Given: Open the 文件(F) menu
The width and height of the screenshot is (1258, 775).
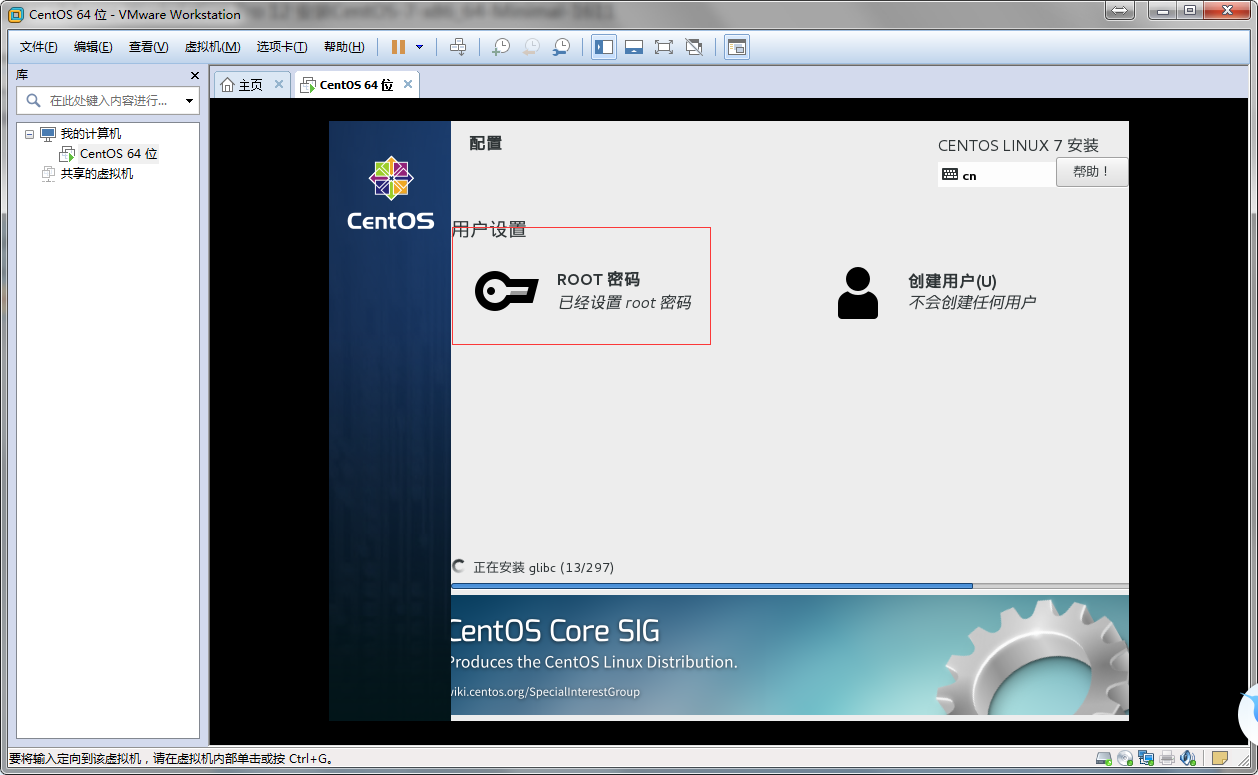Looking at the screenshot, I should tap(39, 47).
